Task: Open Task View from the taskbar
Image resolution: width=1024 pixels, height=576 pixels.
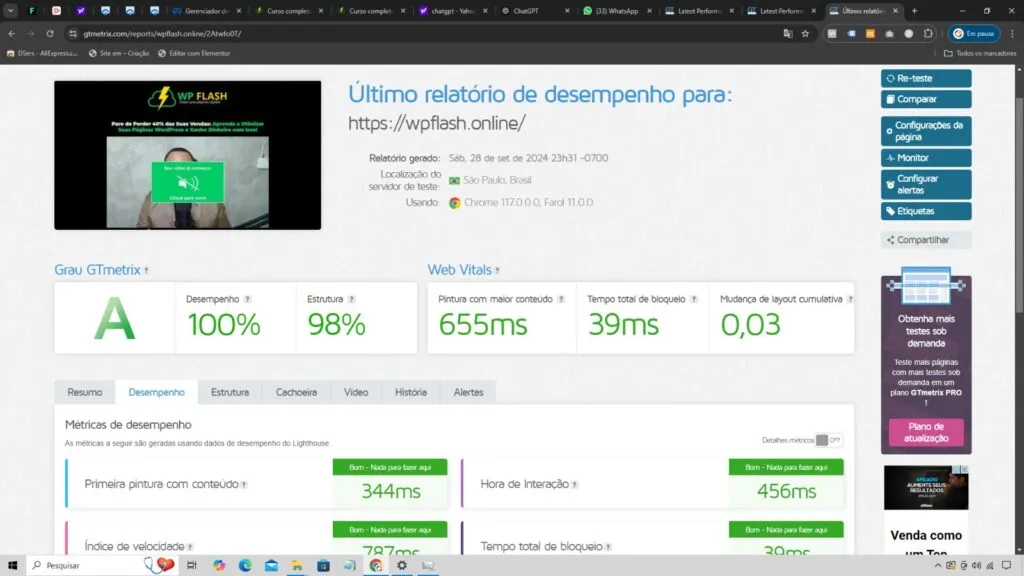Action: click(x=191, y=565)
